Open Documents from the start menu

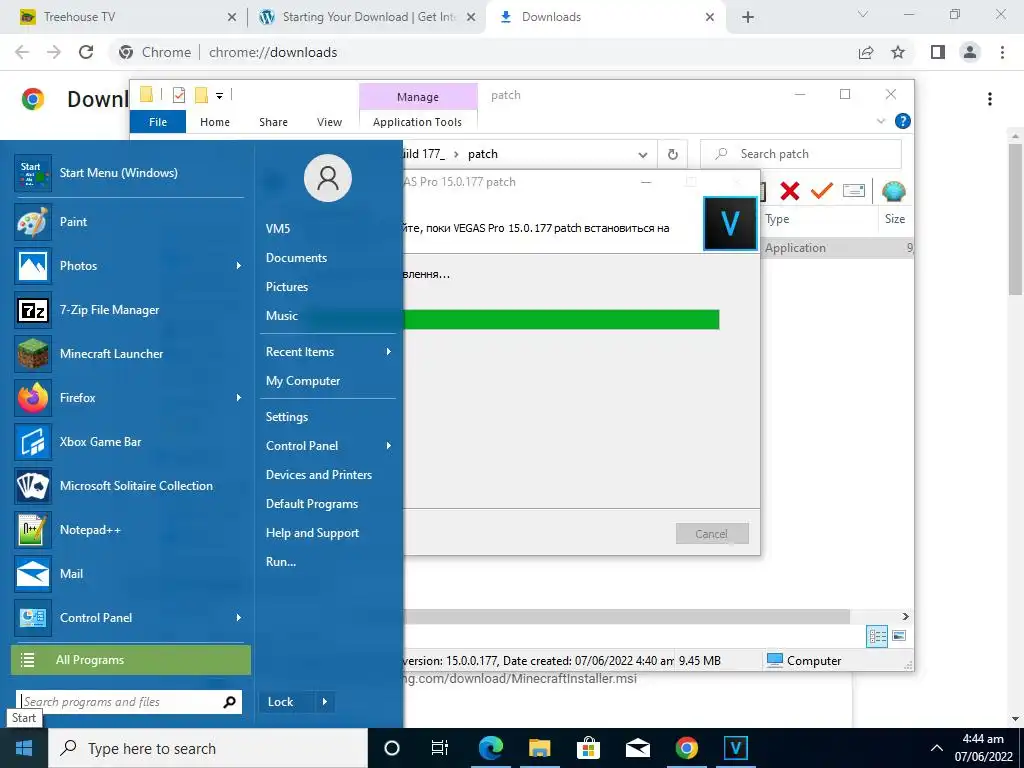coord(296,258)
